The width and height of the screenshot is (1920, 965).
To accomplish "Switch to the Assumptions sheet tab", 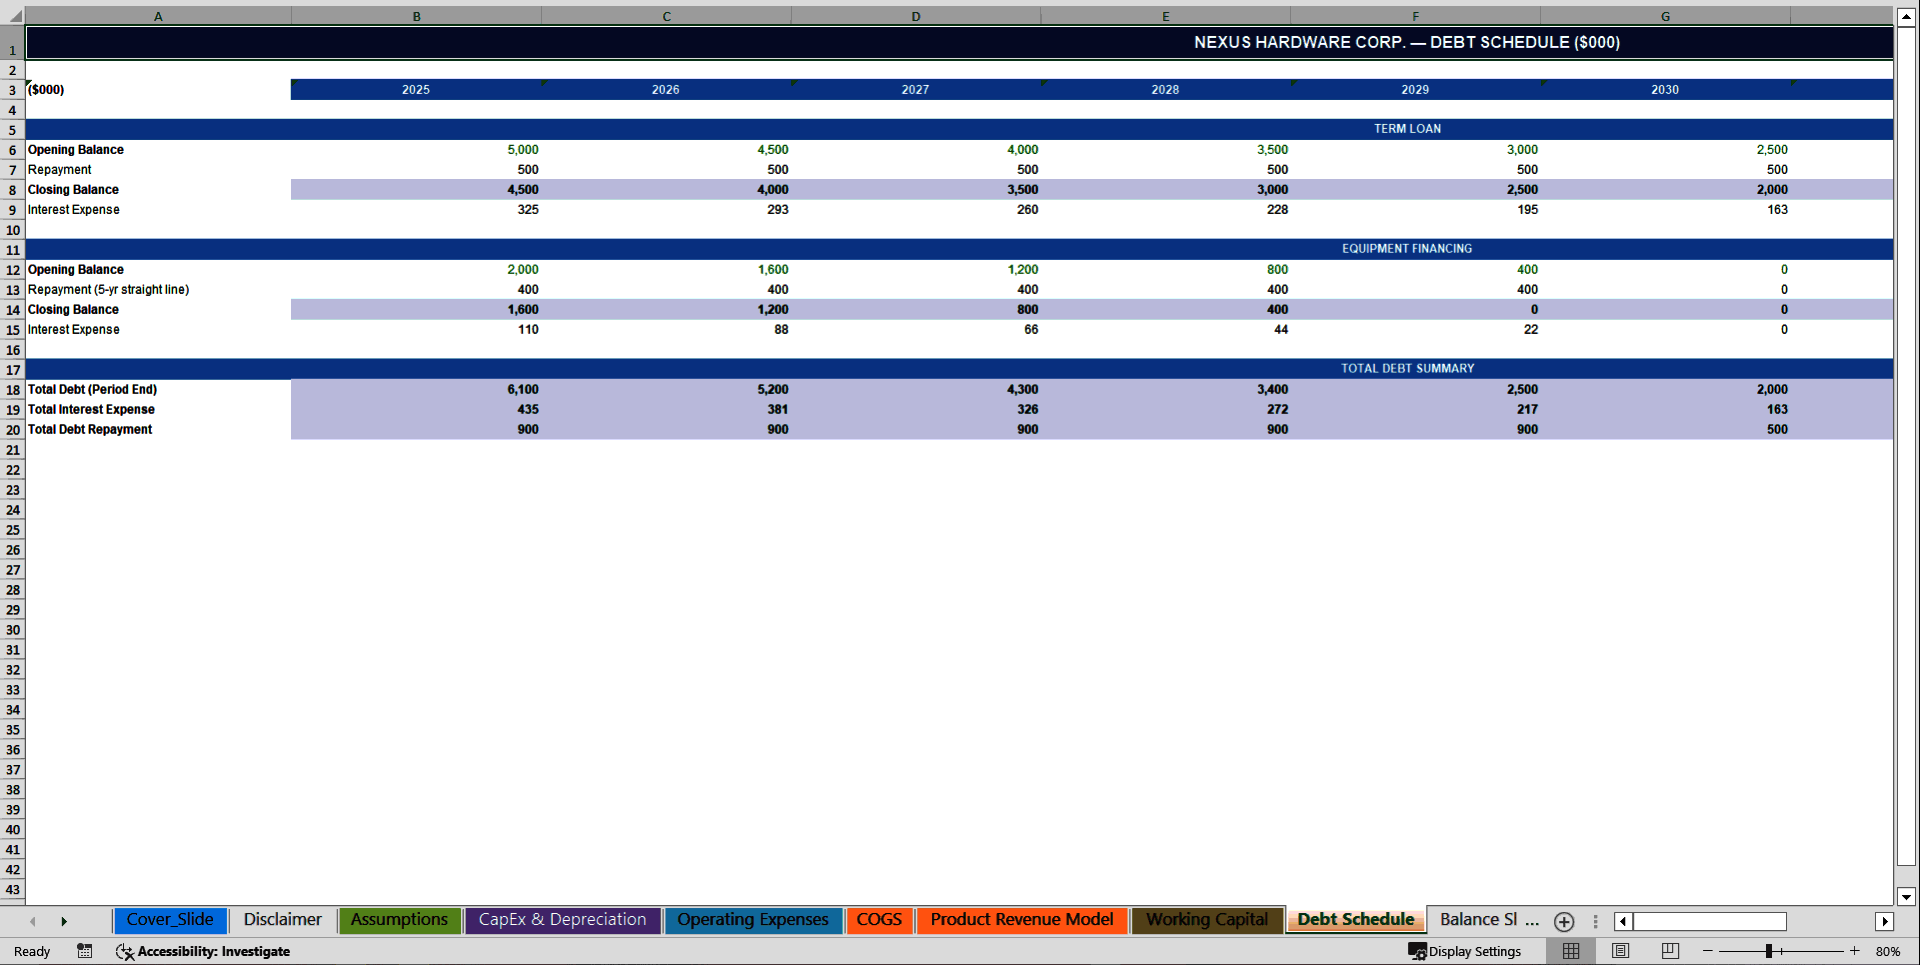I will click(x=399, y=919).
